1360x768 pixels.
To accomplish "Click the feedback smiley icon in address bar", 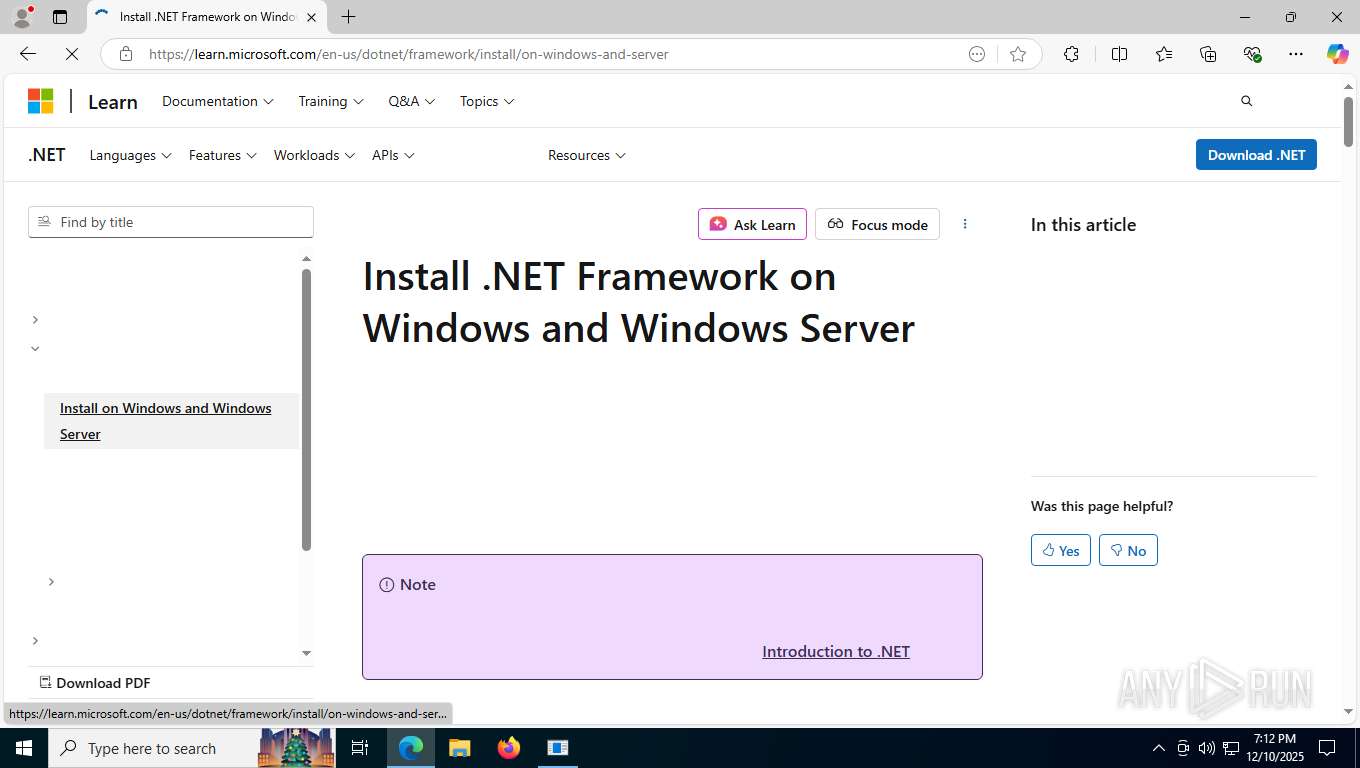I will (977, 54).
